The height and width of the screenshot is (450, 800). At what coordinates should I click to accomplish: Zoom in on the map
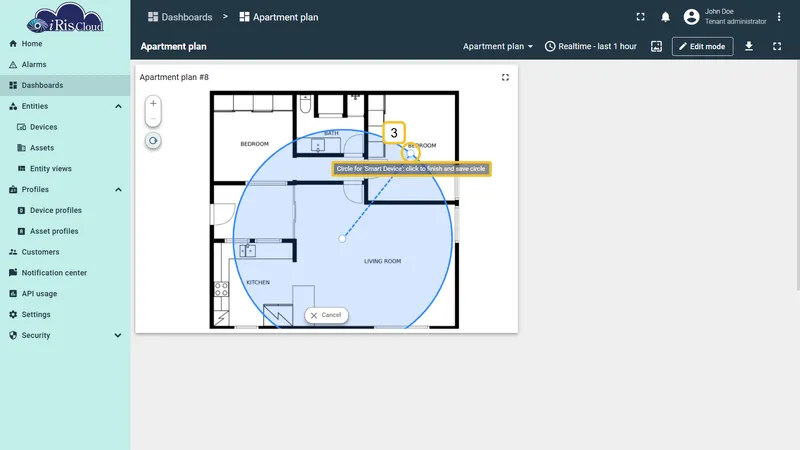click(153, 104)
